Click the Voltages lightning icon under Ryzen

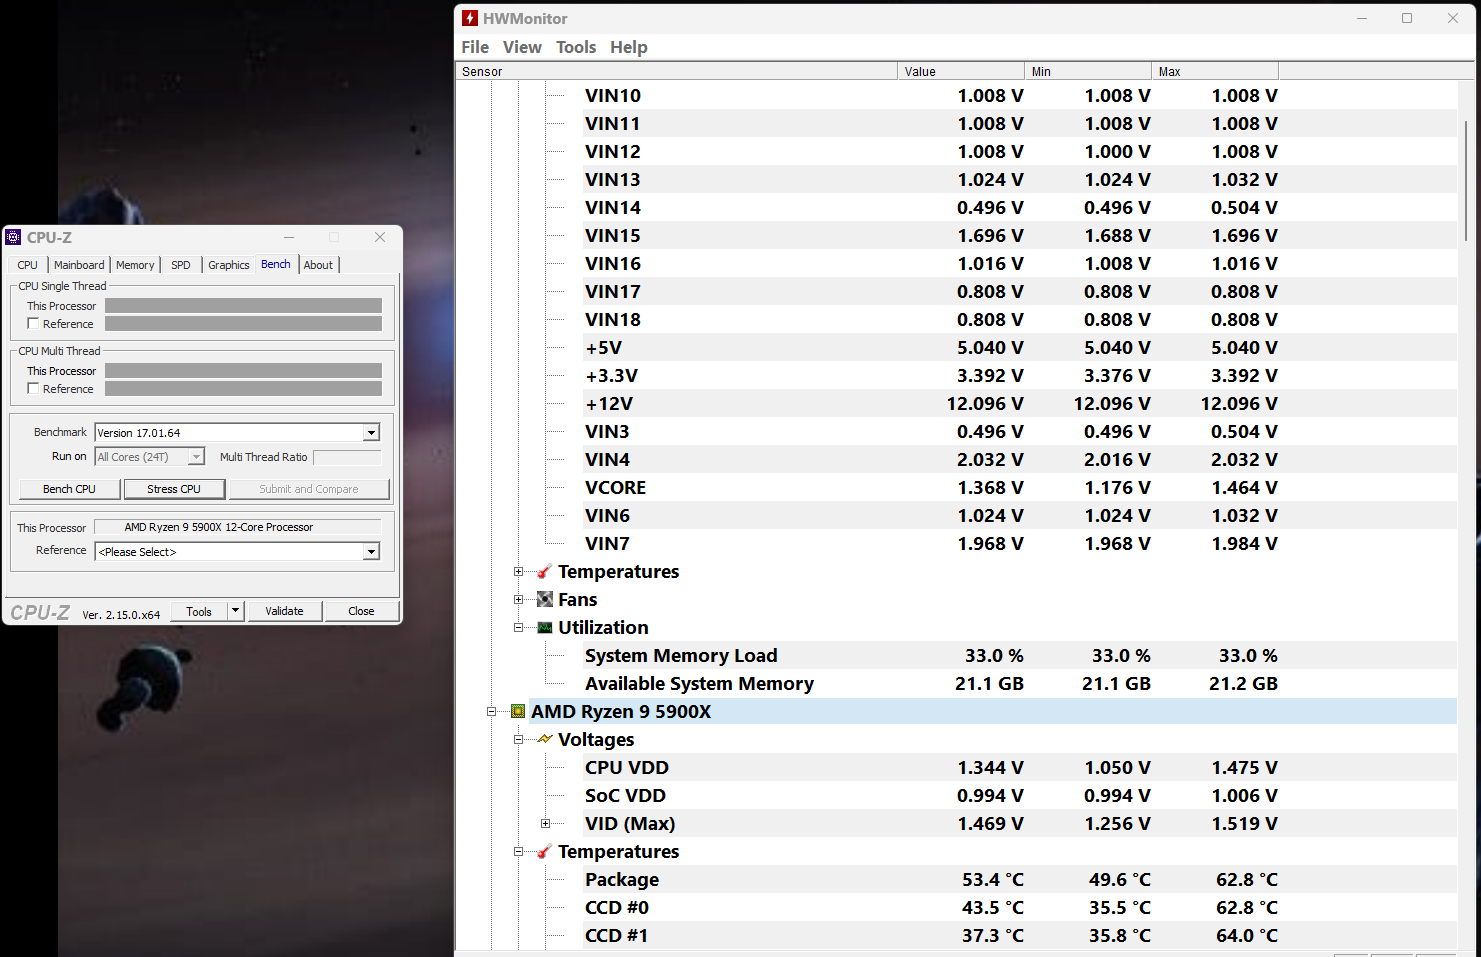545,740
